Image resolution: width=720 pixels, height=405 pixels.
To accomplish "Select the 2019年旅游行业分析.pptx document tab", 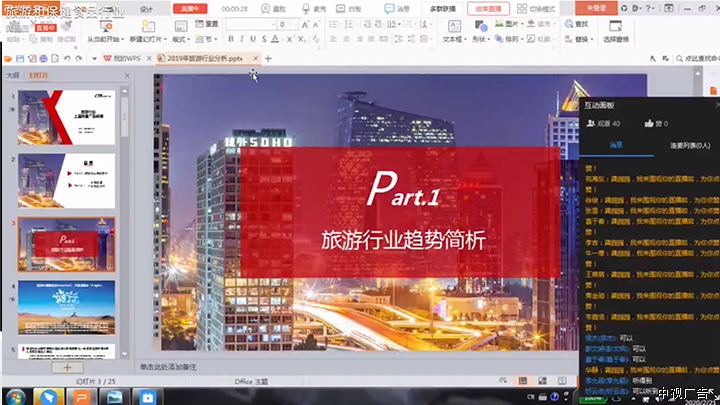I will coord(205,58).
